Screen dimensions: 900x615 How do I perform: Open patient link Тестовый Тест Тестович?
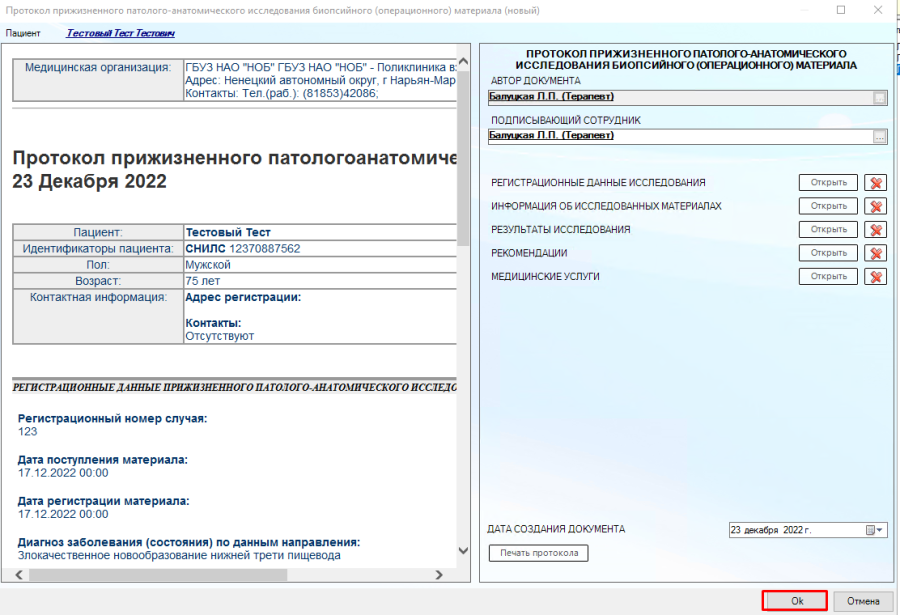[x=121, y=33]
